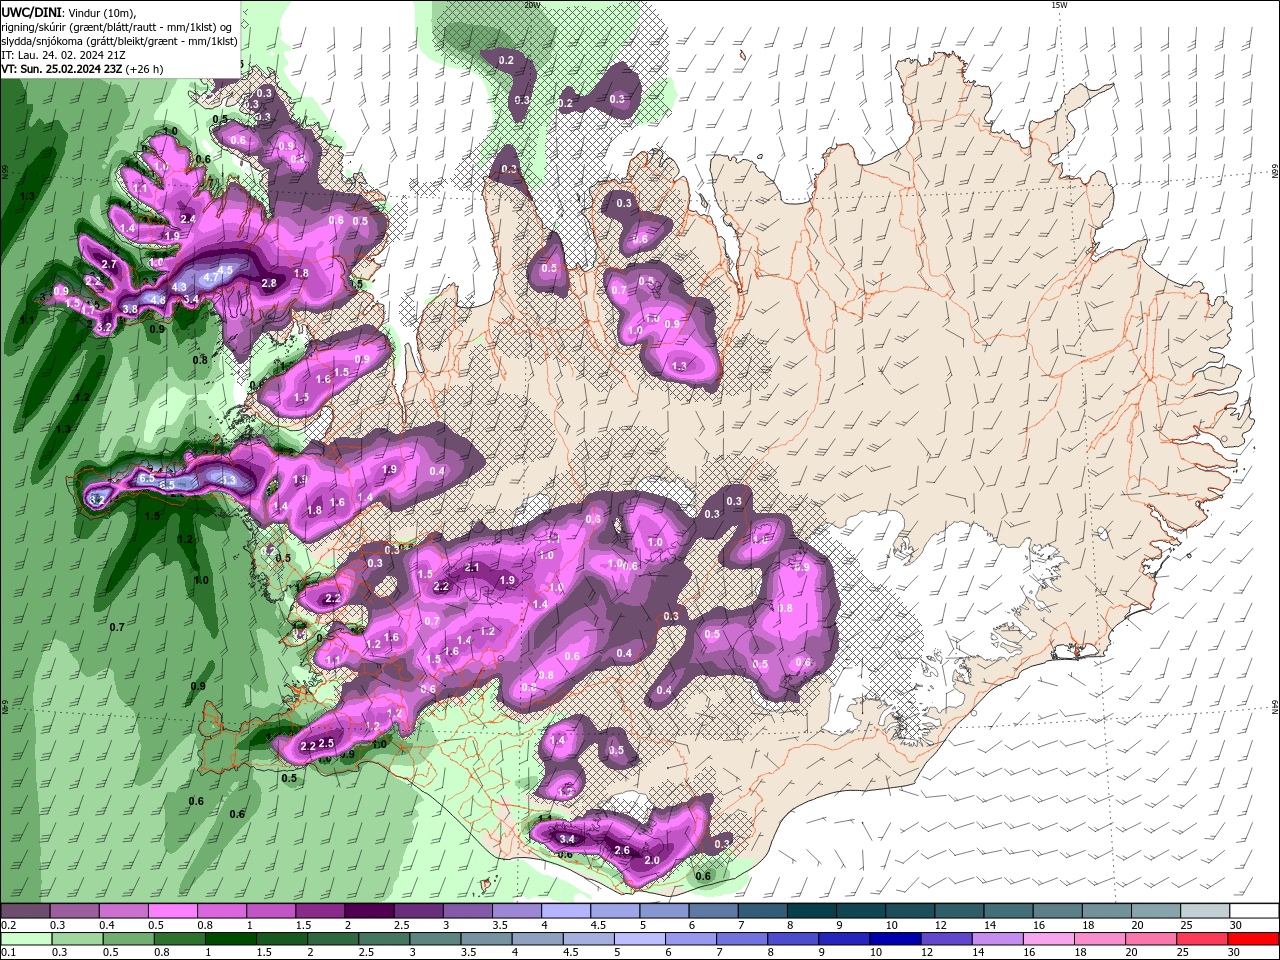Click the '(+26 h)' forecast offset text
1280x960 pixels.
(145, 69)
